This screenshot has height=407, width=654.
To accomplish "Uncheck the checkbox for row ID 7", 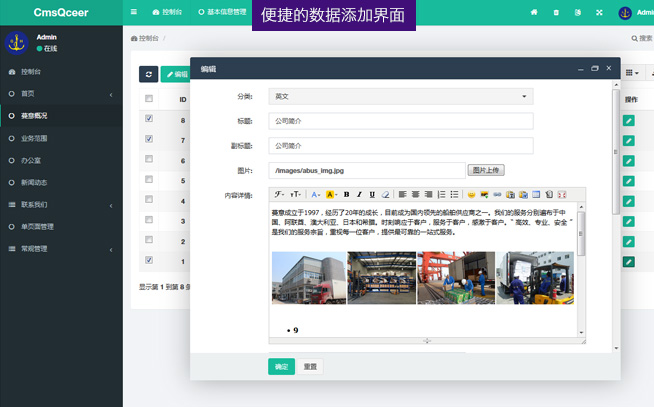I will point(149,138).
